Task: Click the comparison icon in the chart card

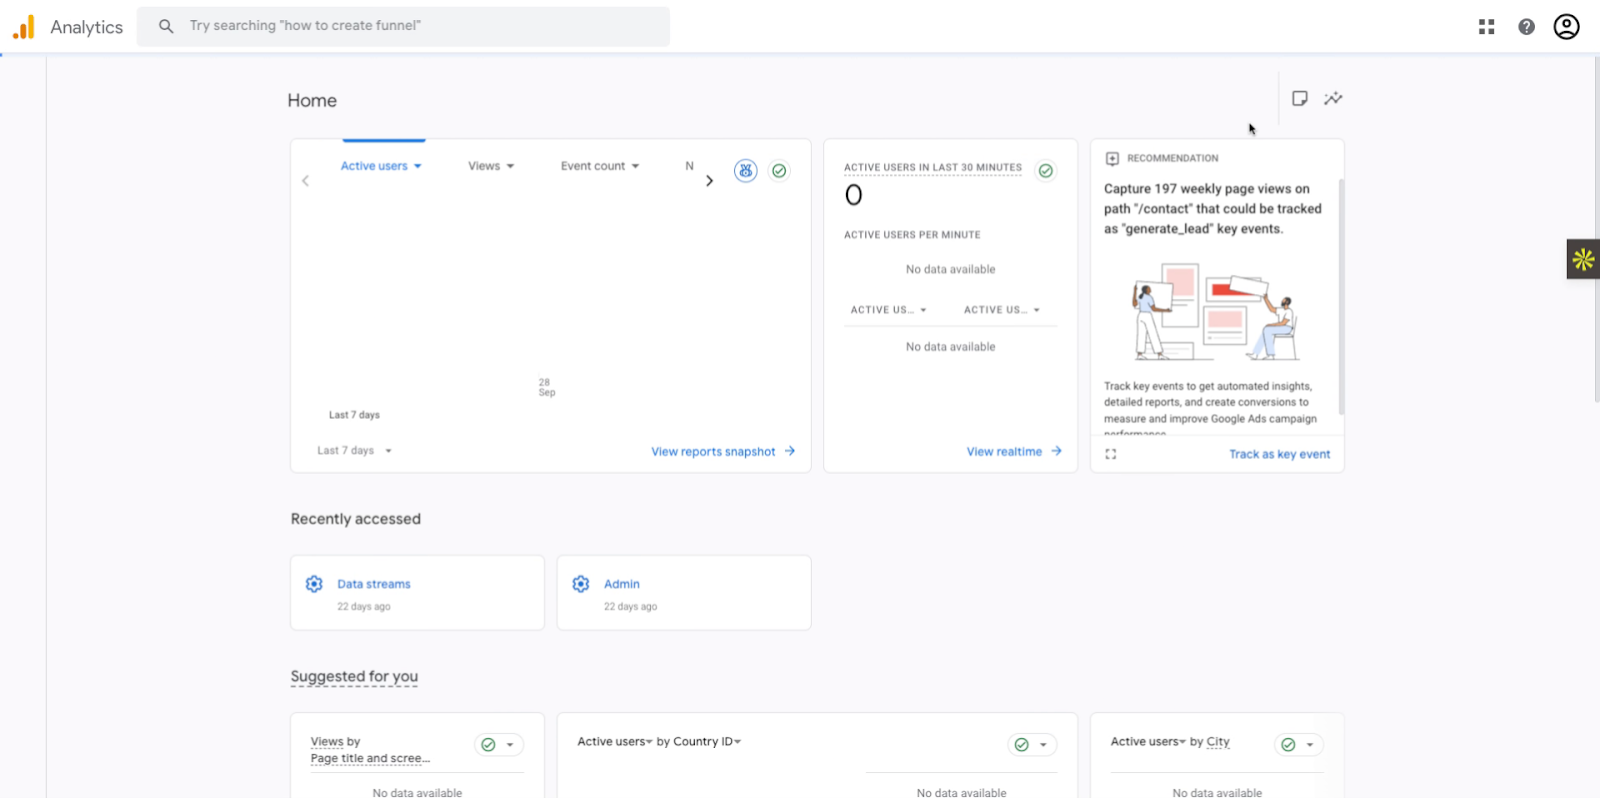Action: (x=745, y=171)
